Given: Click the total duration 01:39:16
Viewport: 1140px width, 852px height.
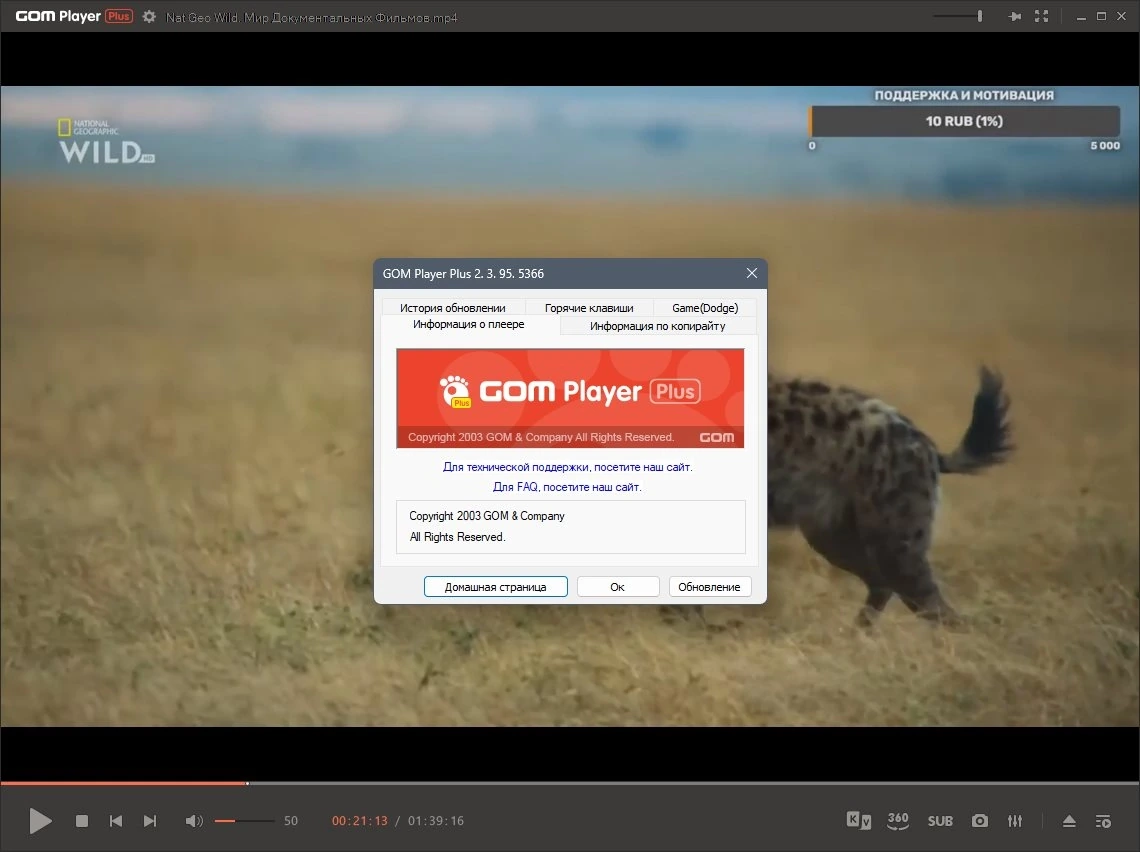Looking at the screenshot, I should point(435,821).
